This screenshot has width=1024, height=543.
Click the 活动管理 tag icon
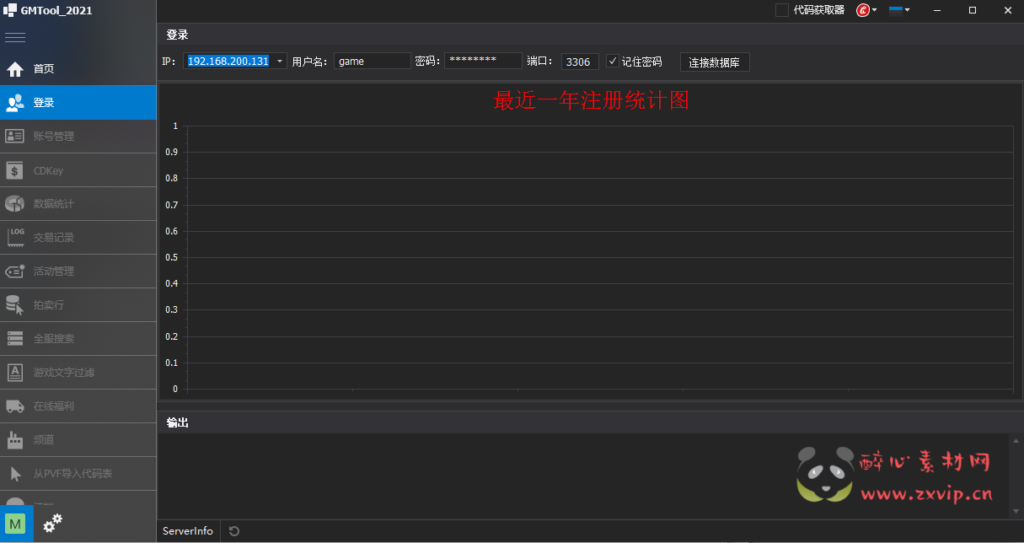[15, 271]
